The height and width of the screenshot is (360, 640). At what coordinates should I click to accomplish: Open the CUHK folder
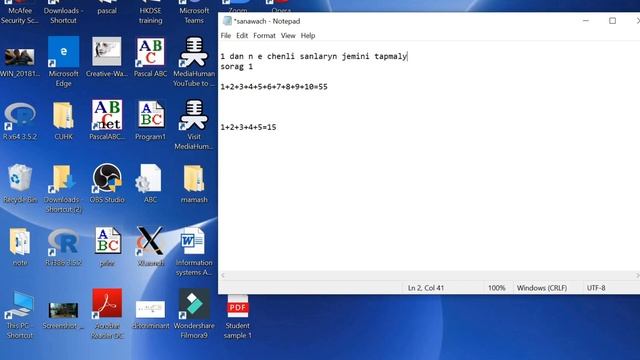click(63, 116)
